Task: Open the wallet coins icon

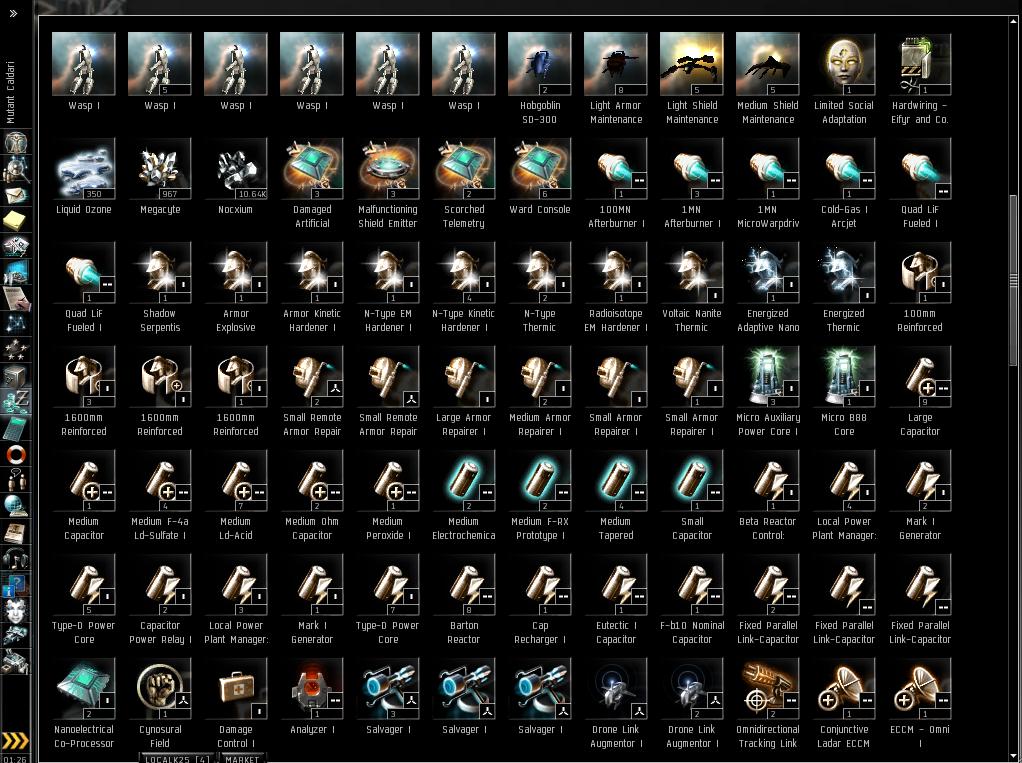Action: tap(15, 401)
